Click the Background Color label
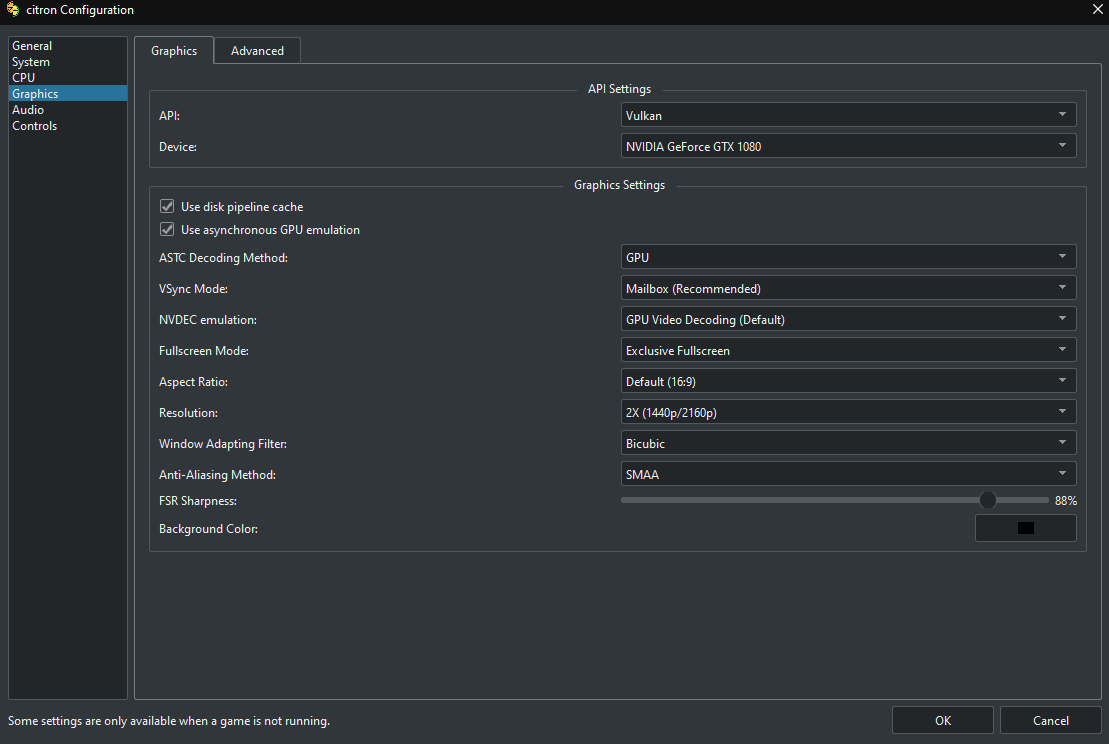Screen dimensions: 1109x744 coord(208,529)
